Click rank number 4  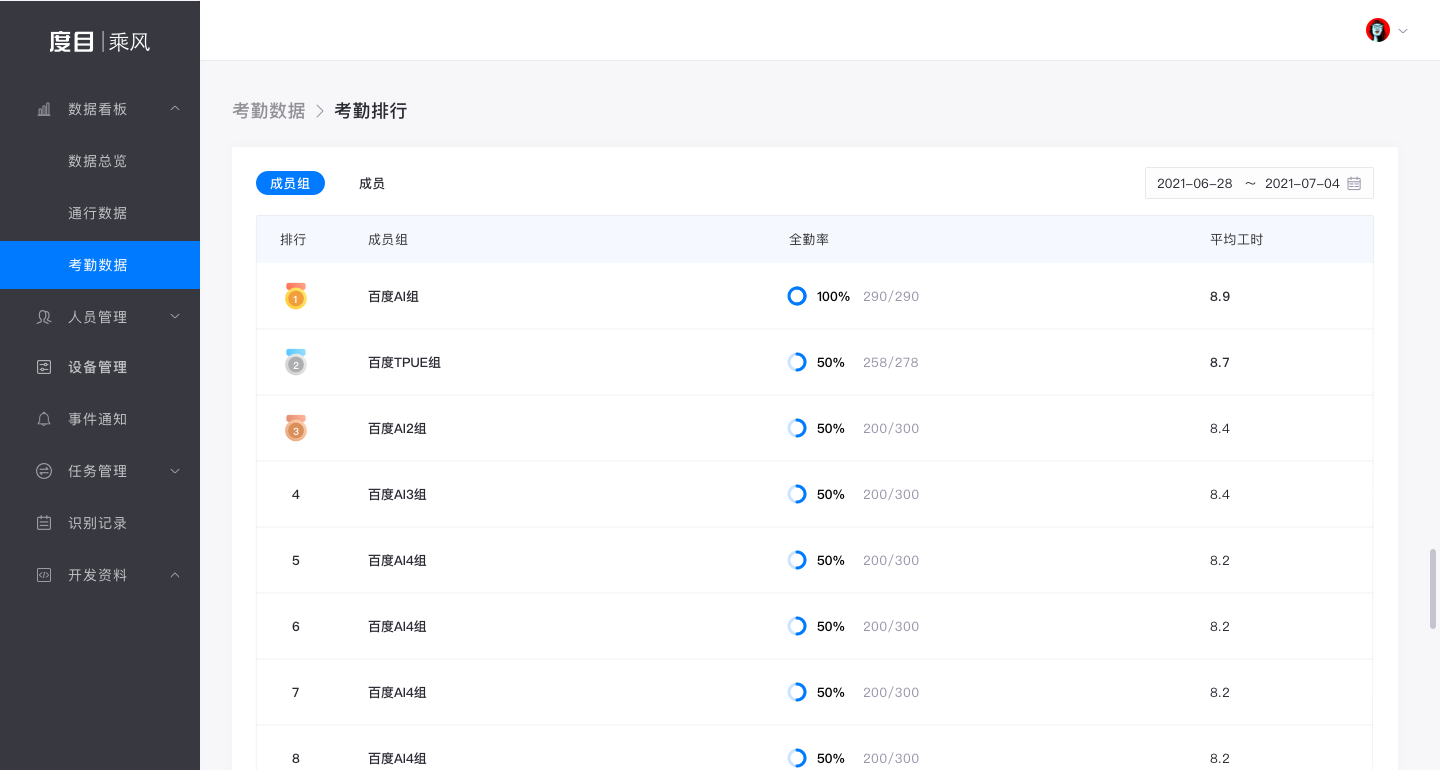(296, 494)
